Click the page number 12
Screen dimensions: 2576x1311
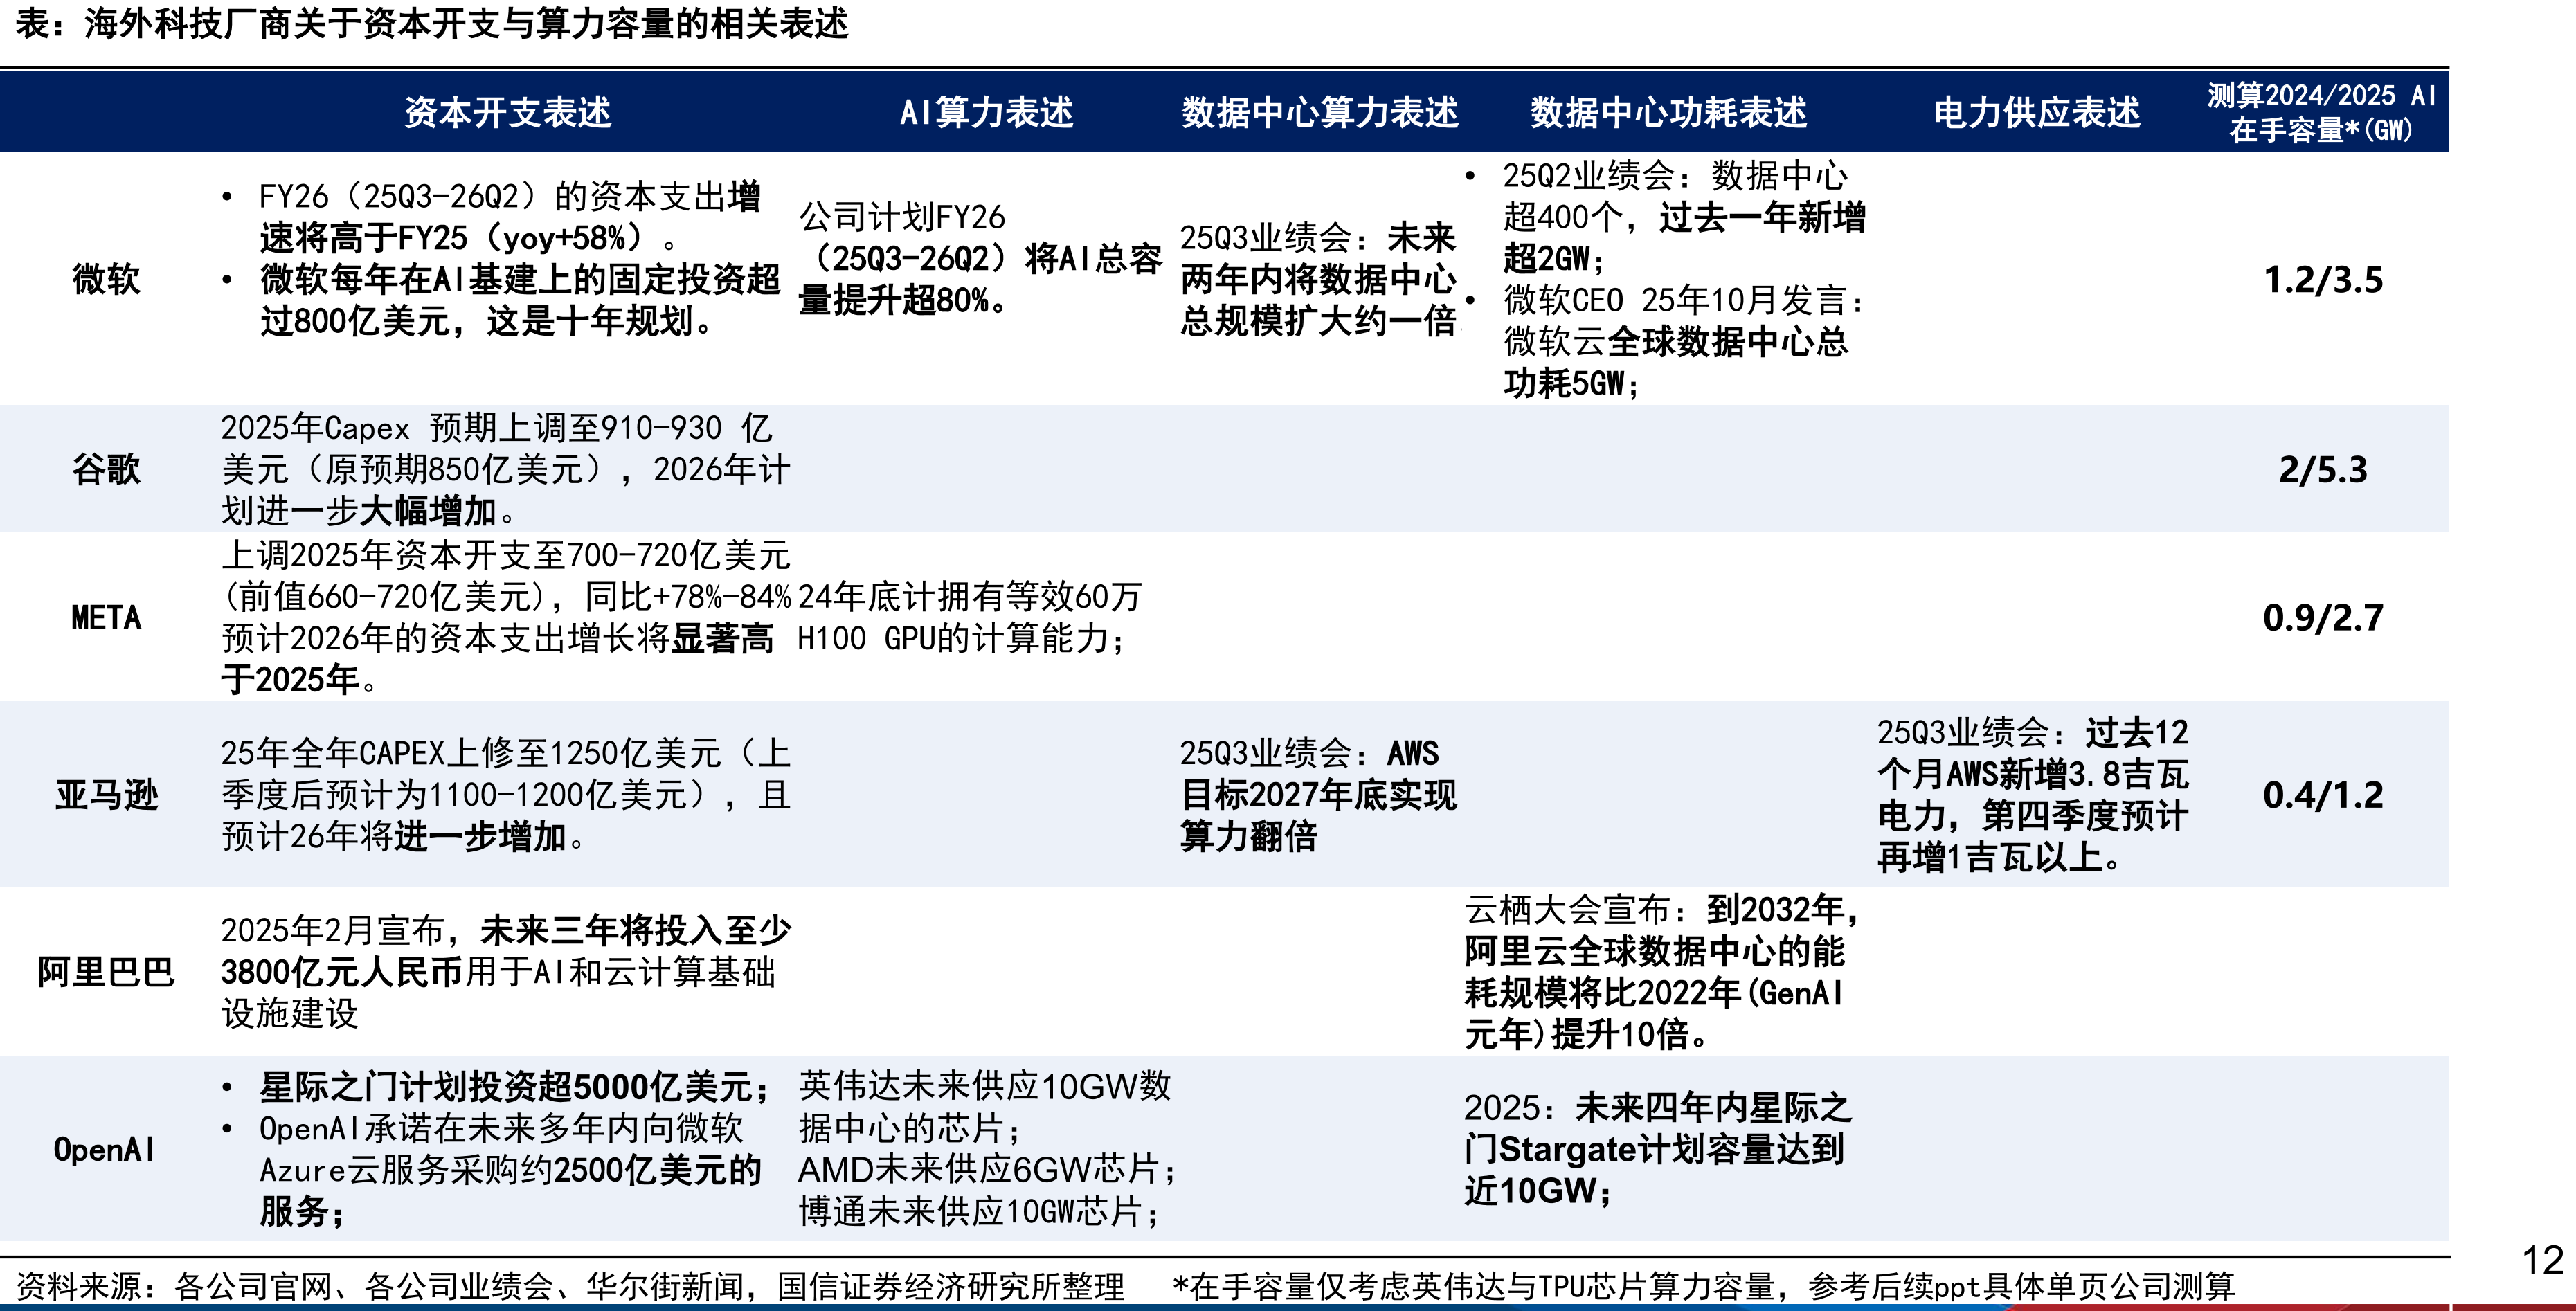[2542, 1260]
